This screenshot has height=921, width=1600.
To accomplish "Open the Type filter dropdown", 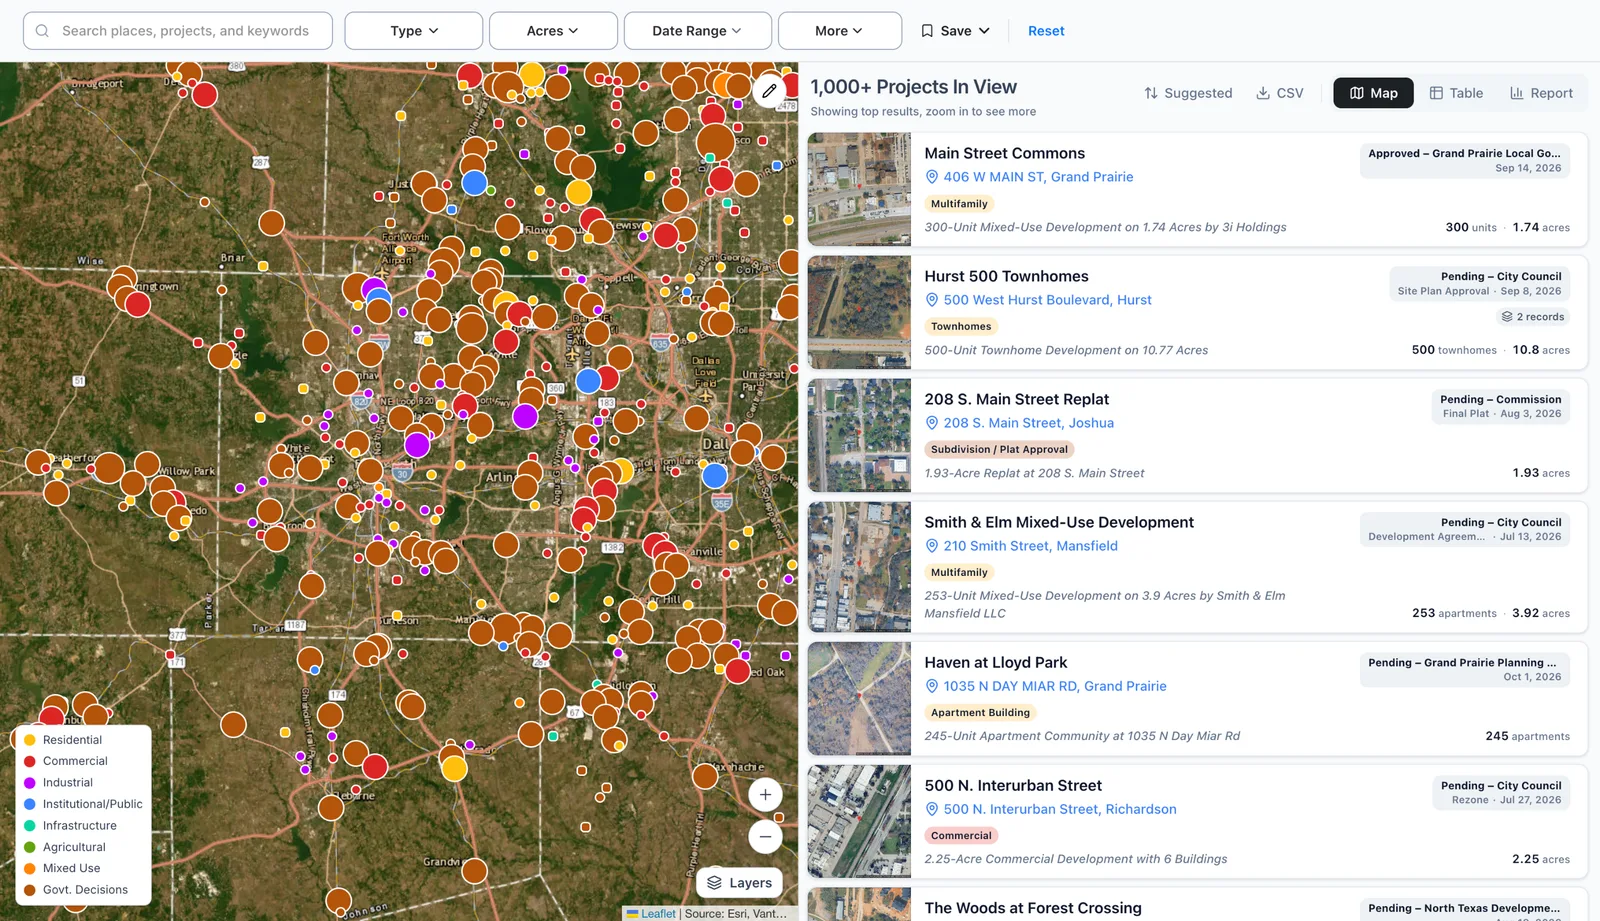I will pos(414,31).
